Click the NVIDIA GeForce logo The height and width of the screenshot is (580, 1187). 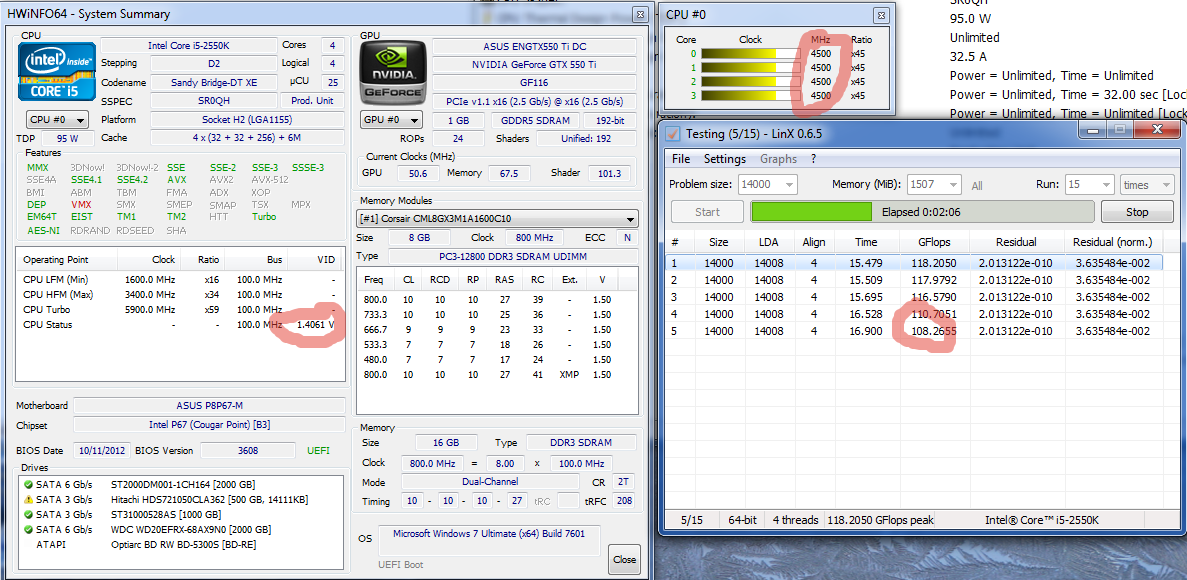click(x=393, y=72)
